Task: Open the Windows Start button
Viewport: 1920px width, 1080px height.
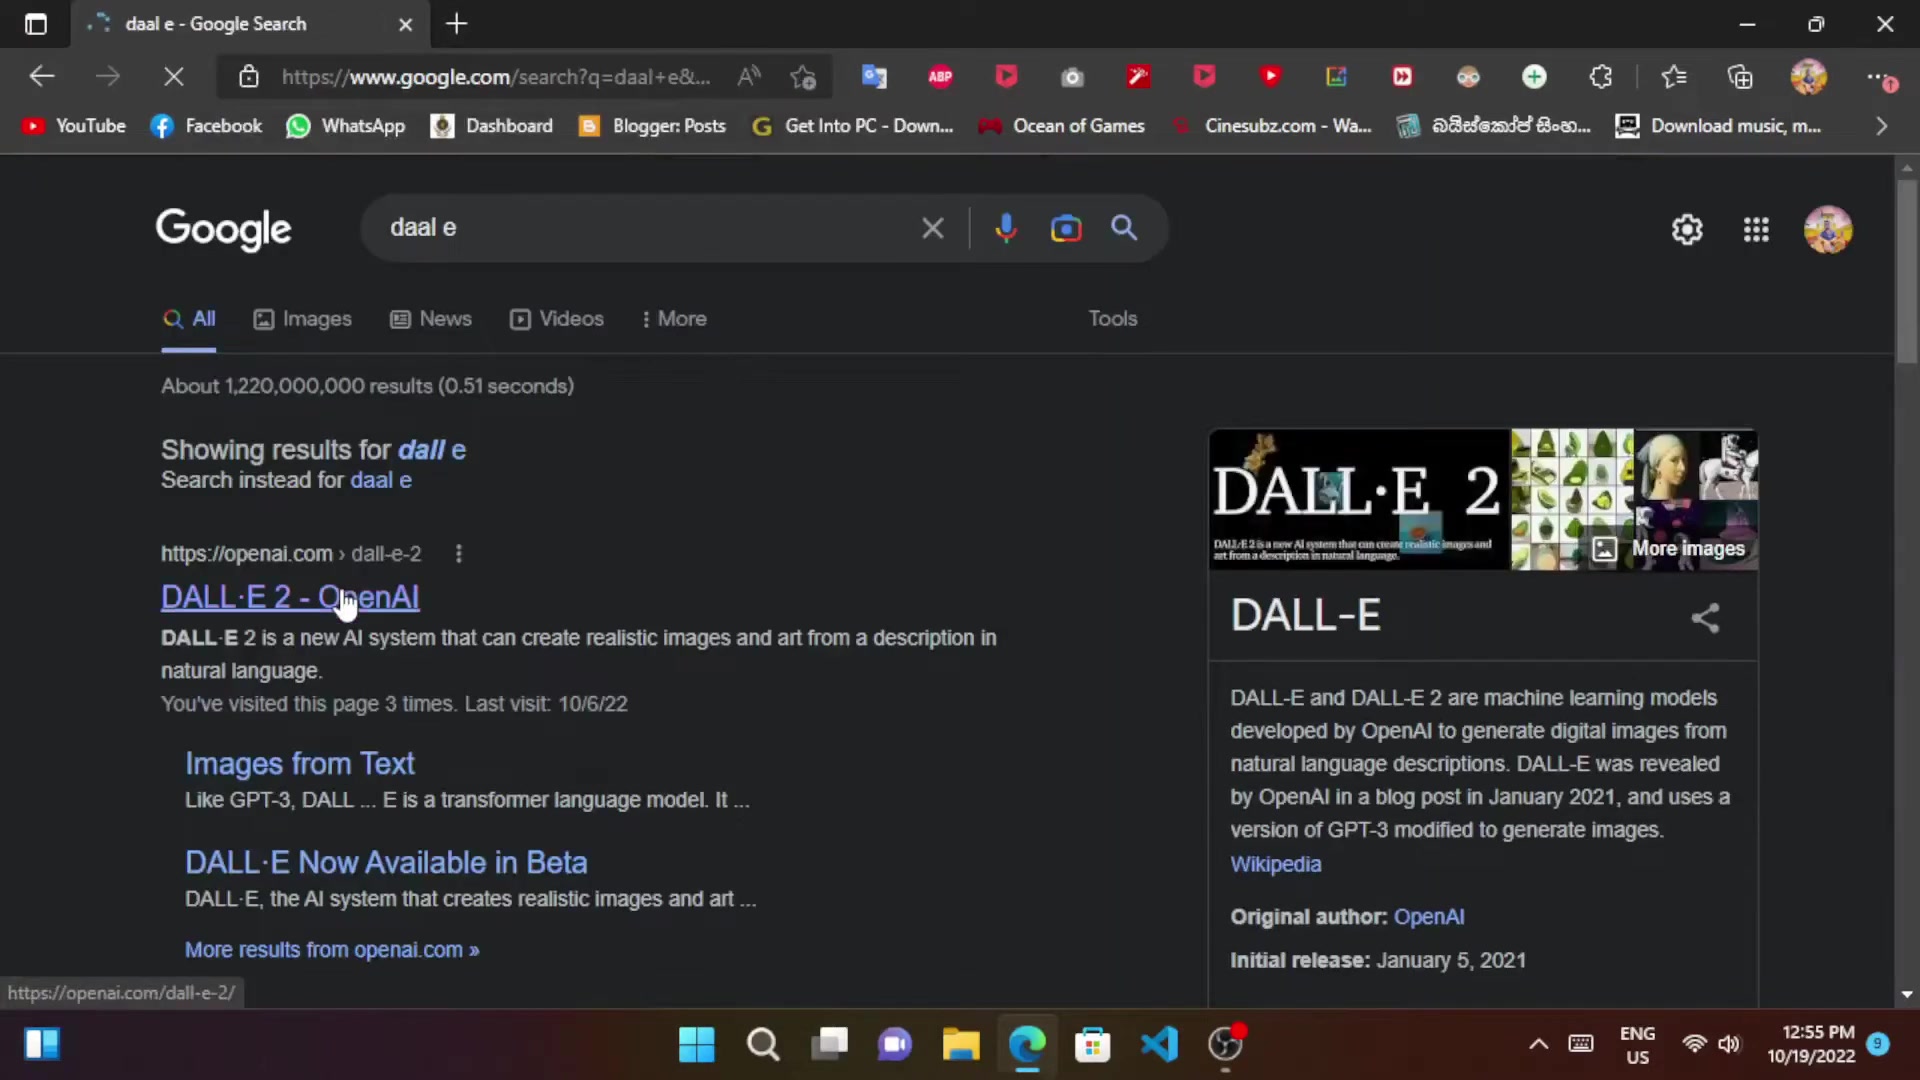Action: [696, 1045]
